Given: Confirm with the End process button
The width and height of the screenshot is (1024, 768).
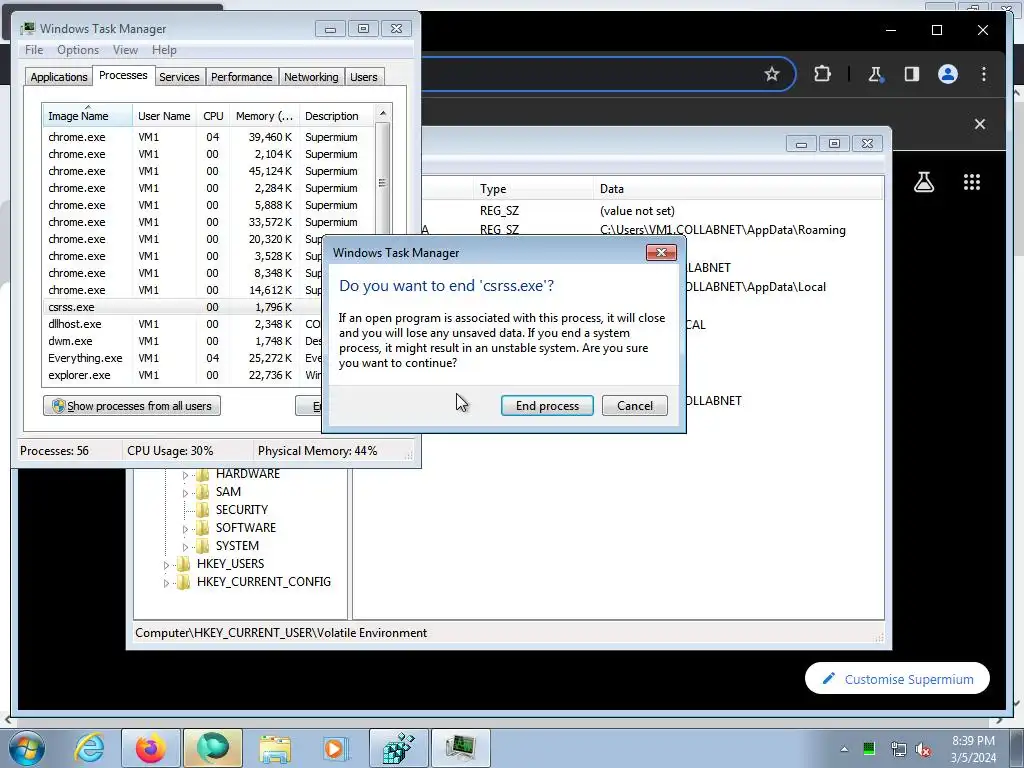Looking at the screenshot, I should (x=547, y=406).
